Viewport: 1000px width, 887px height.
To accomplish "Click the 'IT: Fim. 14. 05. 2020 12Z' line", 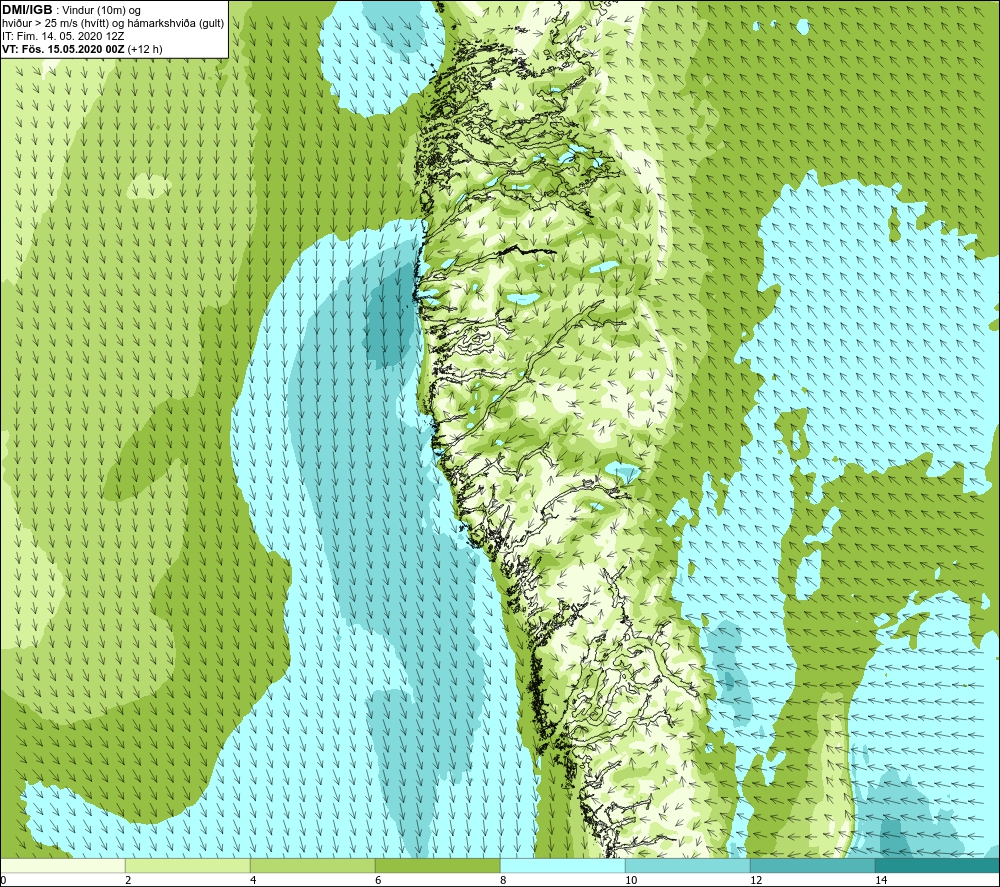I will [62, 36].
